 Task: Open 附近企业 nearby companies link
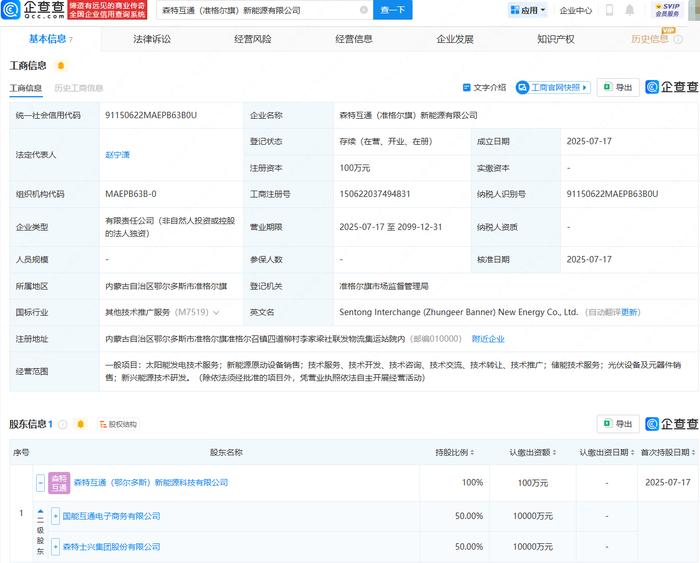pyautogui.click(x=488, y=339)
